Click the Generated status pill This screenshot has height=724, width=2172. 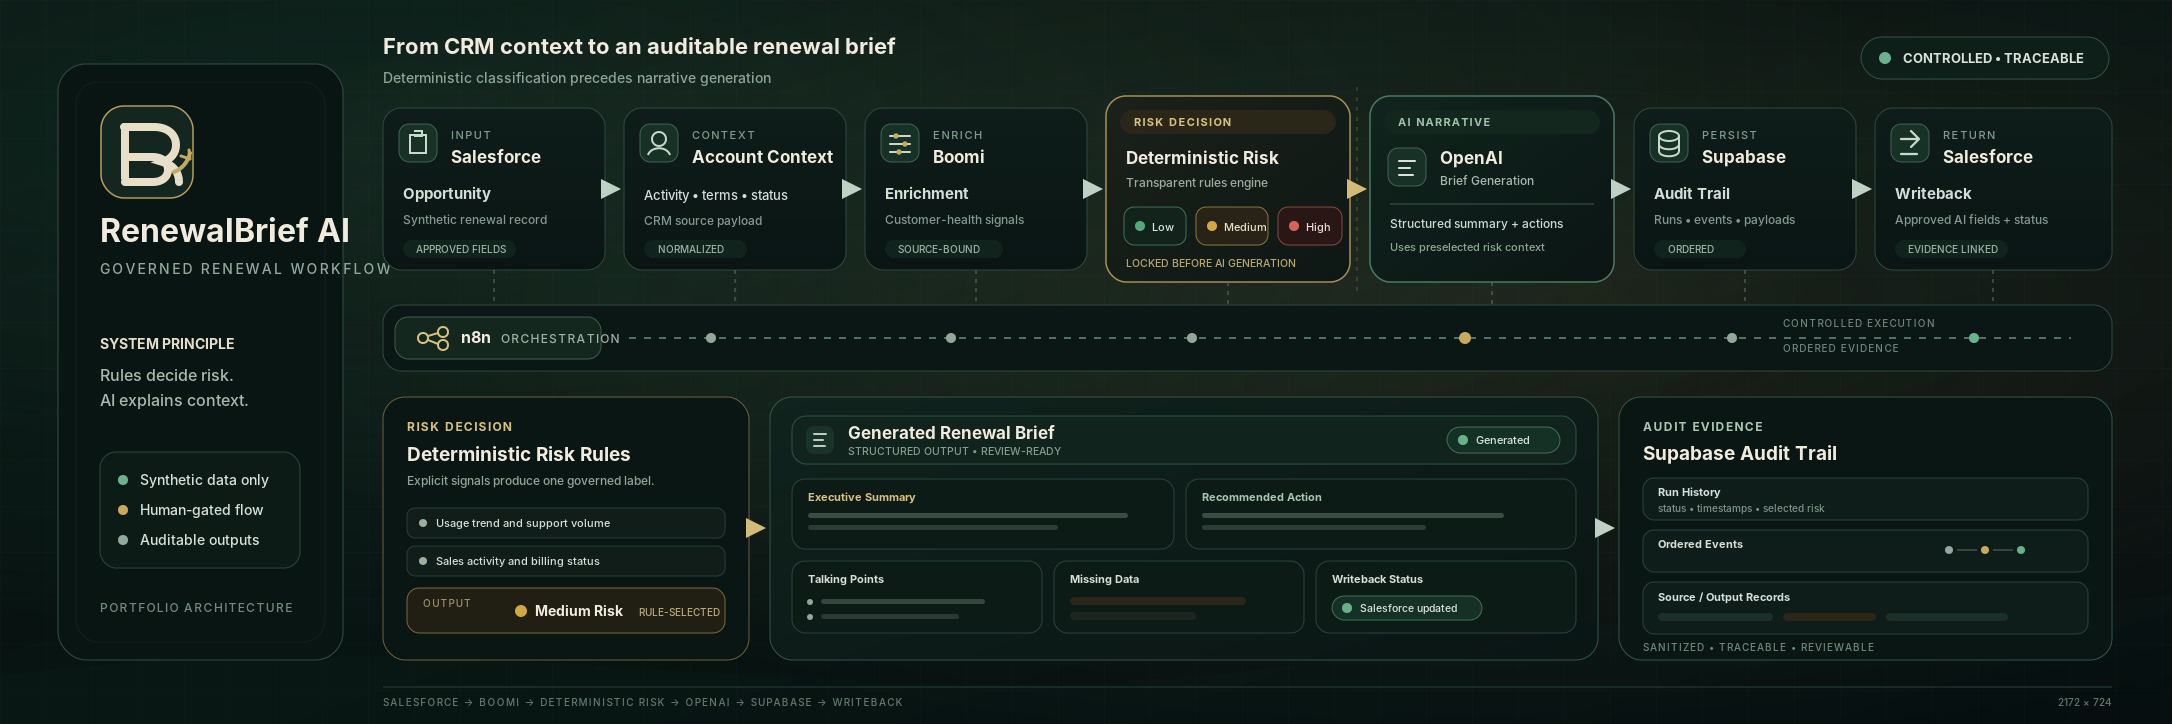coord(1503,440)
